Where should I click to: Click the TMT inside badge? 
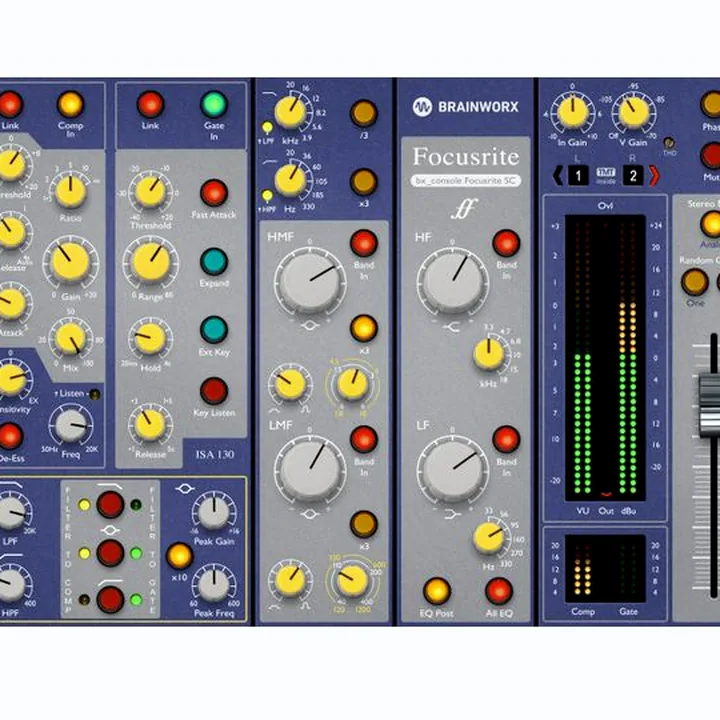pyautogui.click(x=605, y=175)
